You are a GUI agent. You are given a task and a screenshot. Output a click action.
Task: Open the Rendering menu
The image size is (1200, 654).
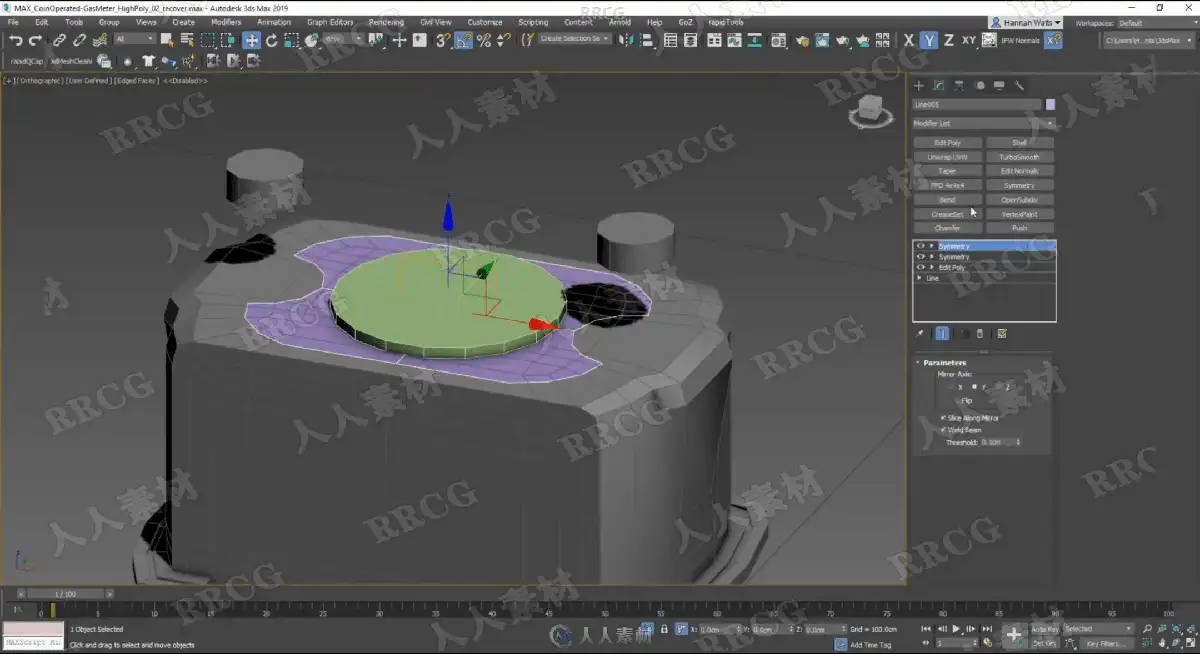tap(386, 22)
